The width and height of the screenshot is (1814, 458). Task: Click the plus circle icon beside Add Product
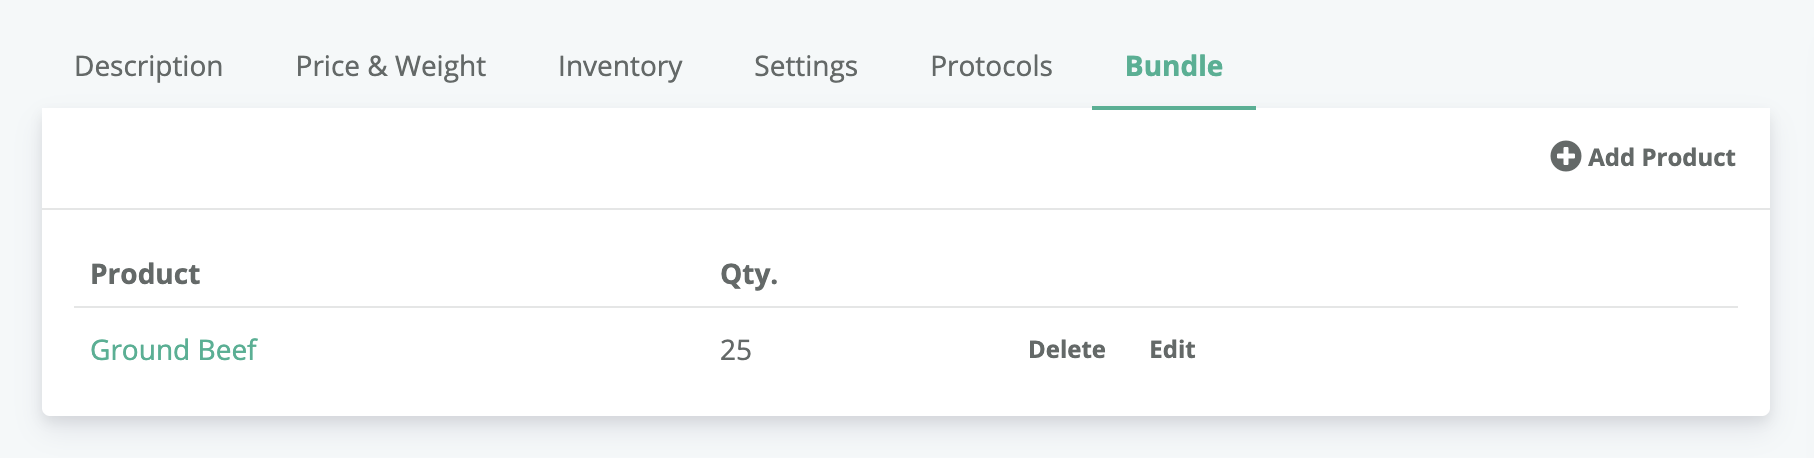tap(1565, 157)
